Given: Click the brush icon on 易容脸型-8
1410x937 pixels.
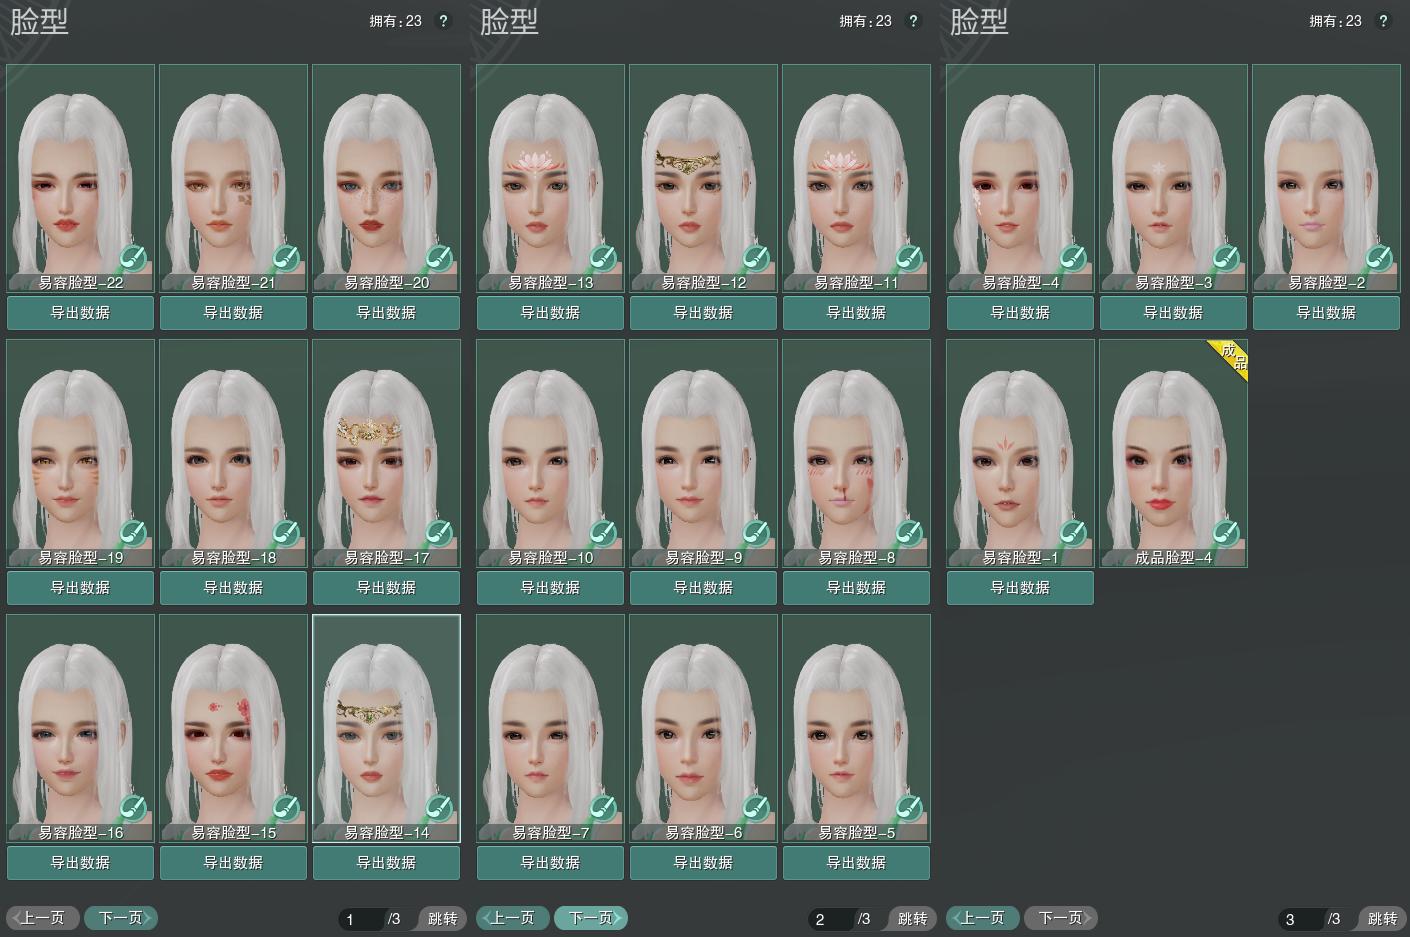Looking at the screenshot, I should (x=909, y=534).
